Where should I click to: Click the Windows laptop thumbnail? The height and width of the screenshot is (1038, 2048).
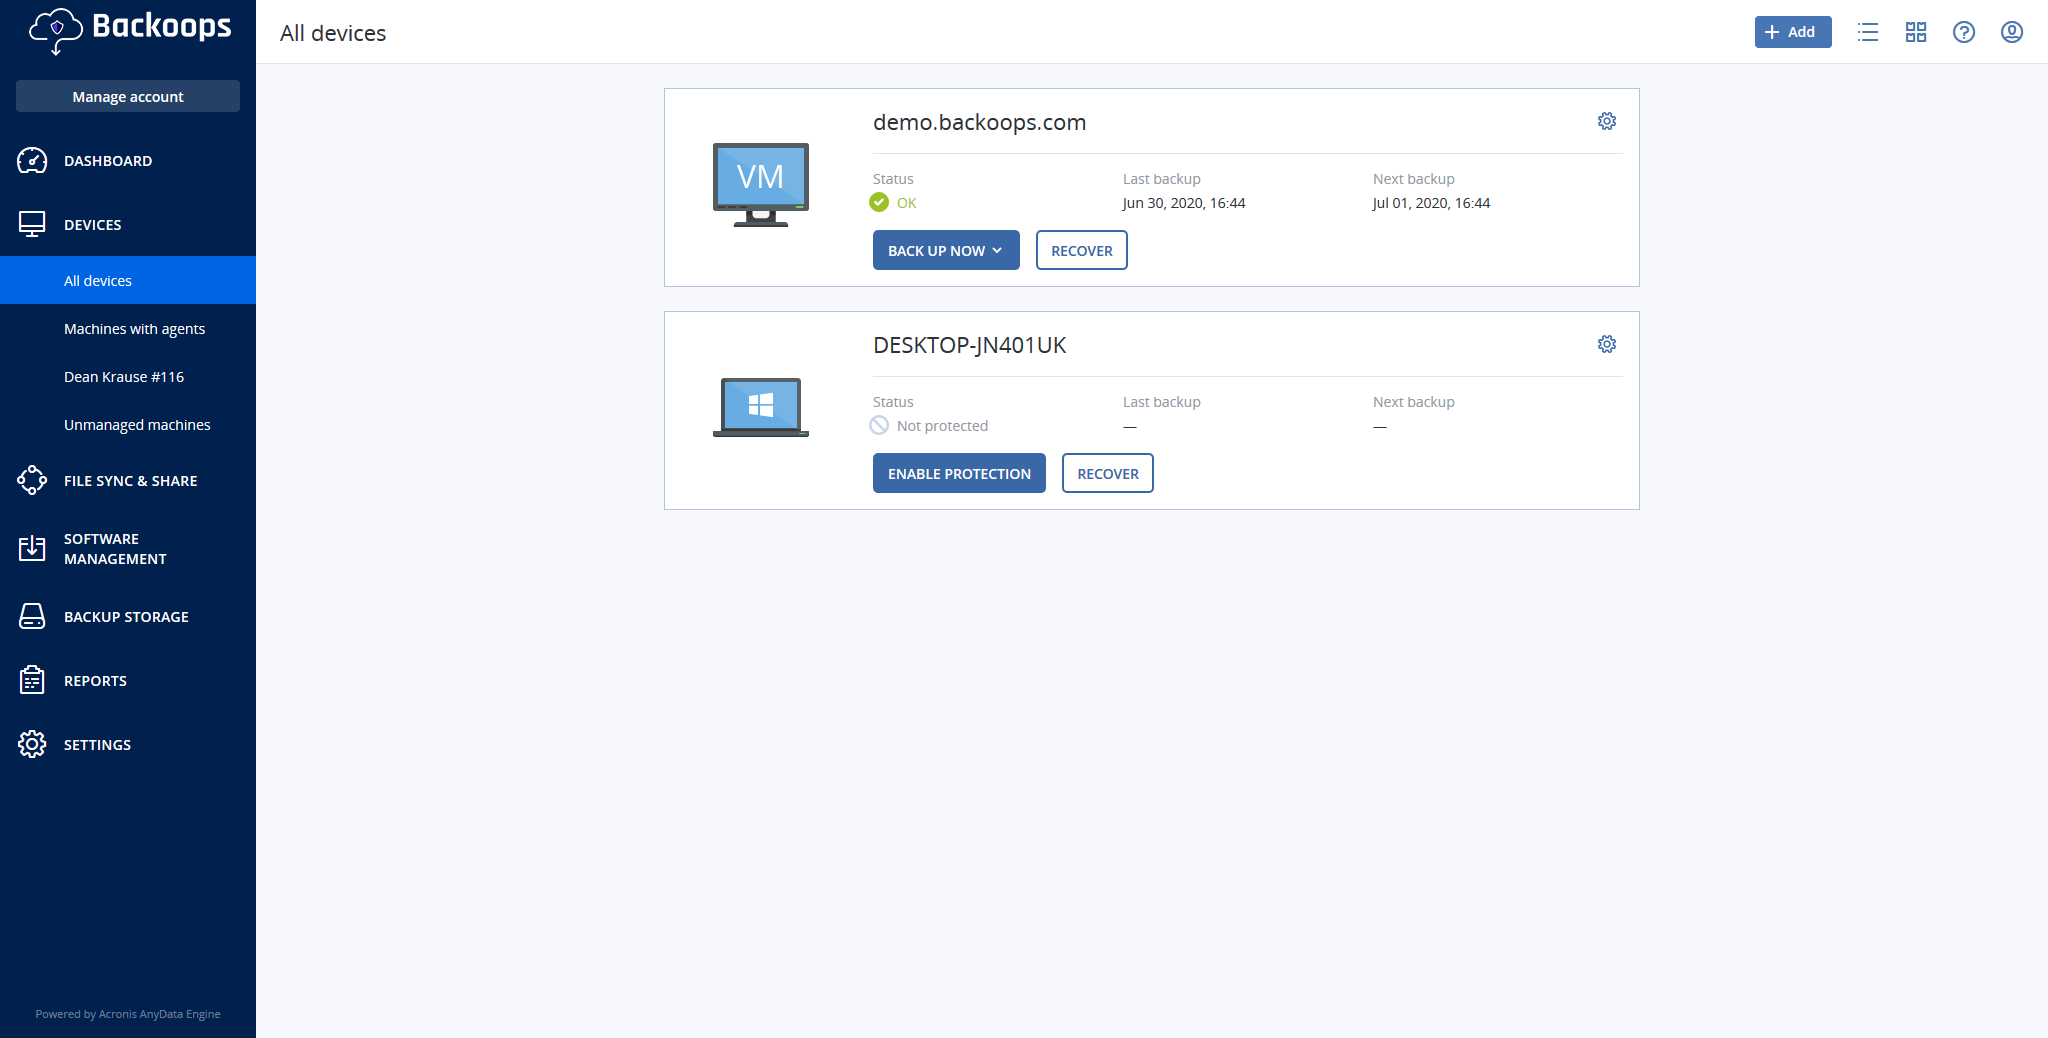coord(761,407)
